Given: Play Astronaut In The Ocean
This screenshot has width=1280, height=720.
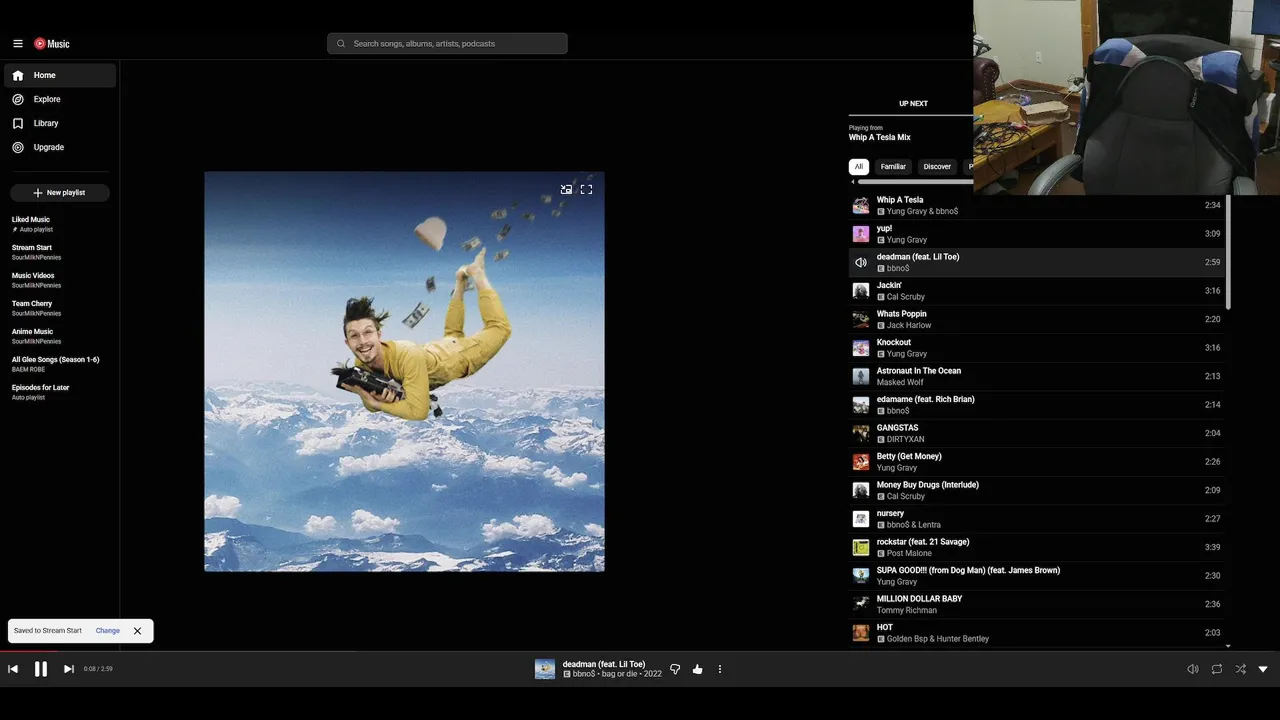Looking at the screenshot, I should point(1036,376).
